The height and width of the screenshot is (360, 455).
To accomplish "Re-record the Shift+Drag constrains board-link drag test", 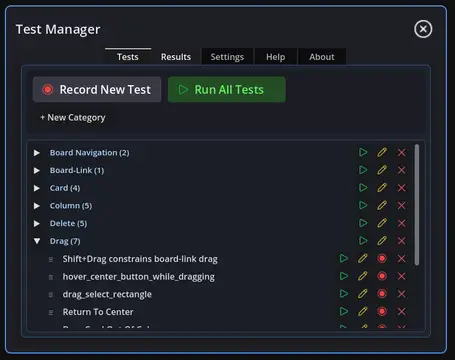I will pos(382,258).
